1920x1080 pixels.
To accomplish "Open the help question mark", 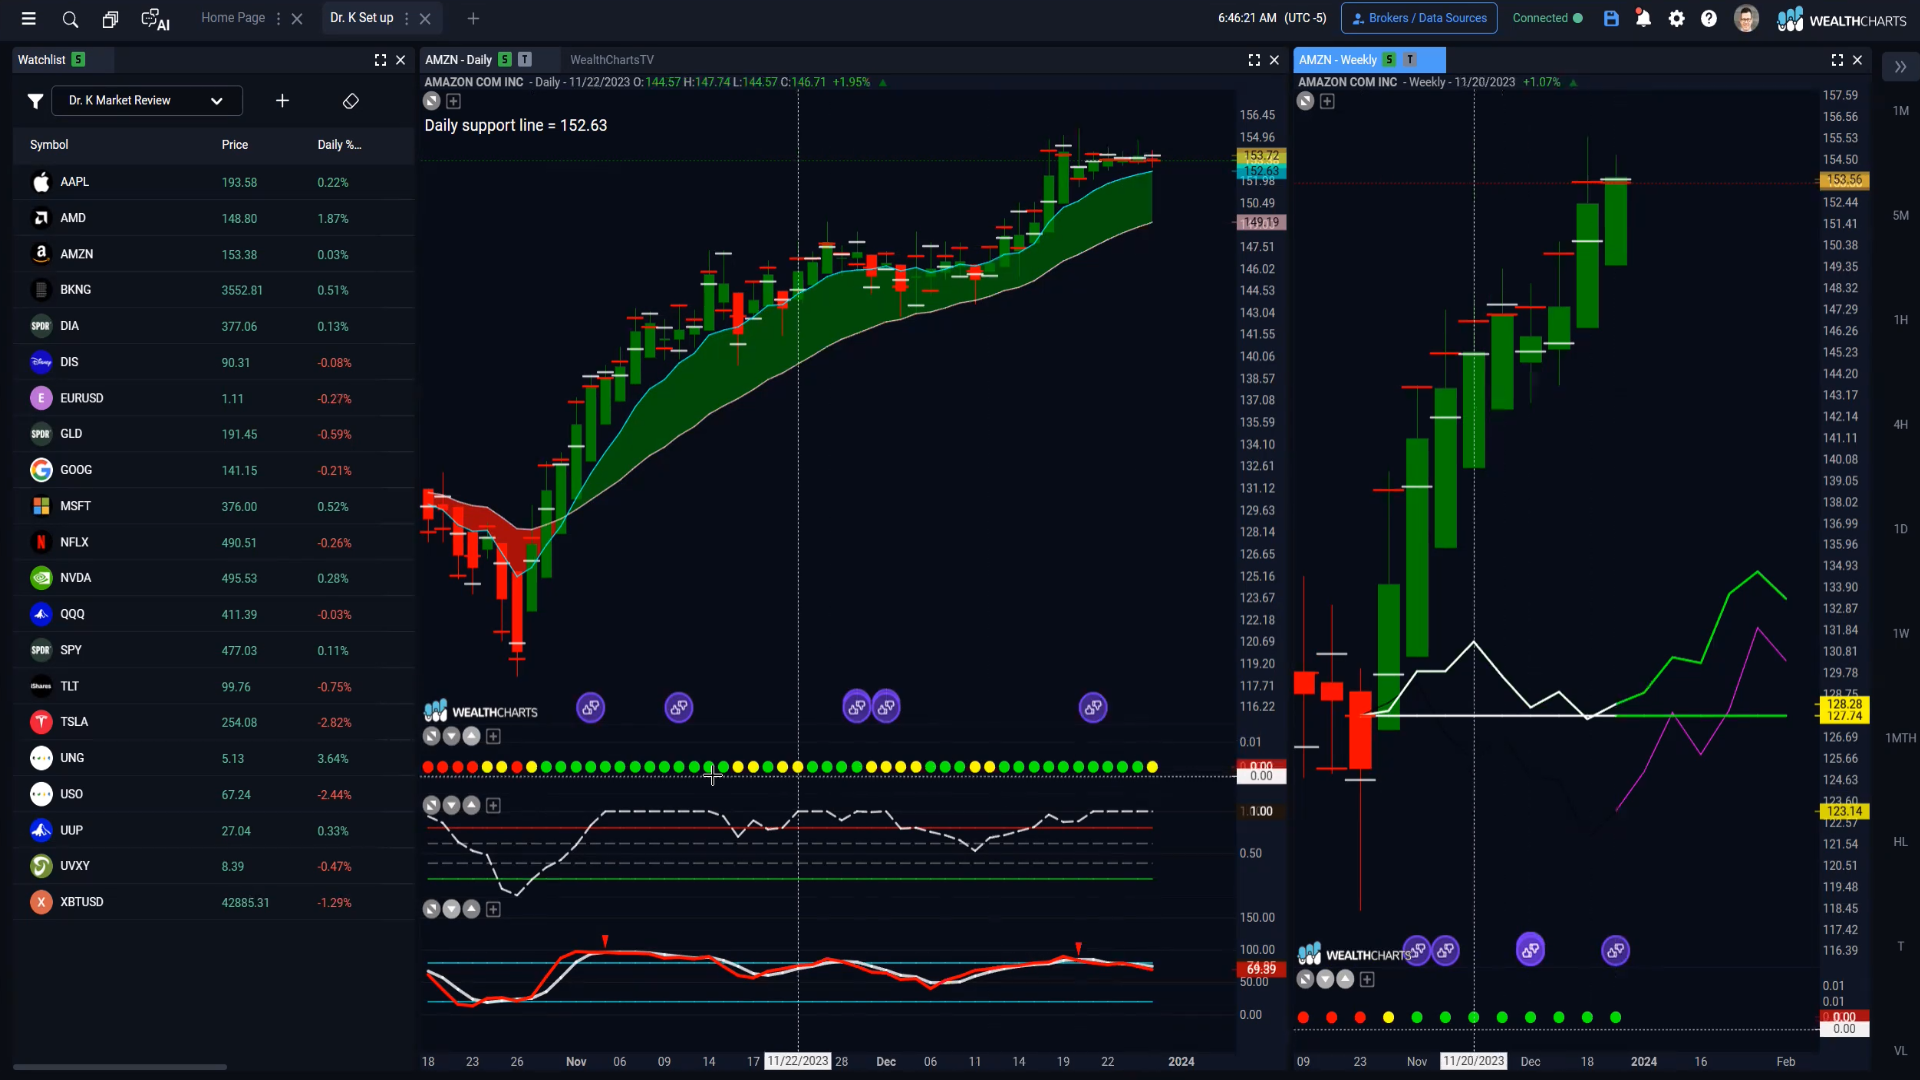I will (1709, 18).
